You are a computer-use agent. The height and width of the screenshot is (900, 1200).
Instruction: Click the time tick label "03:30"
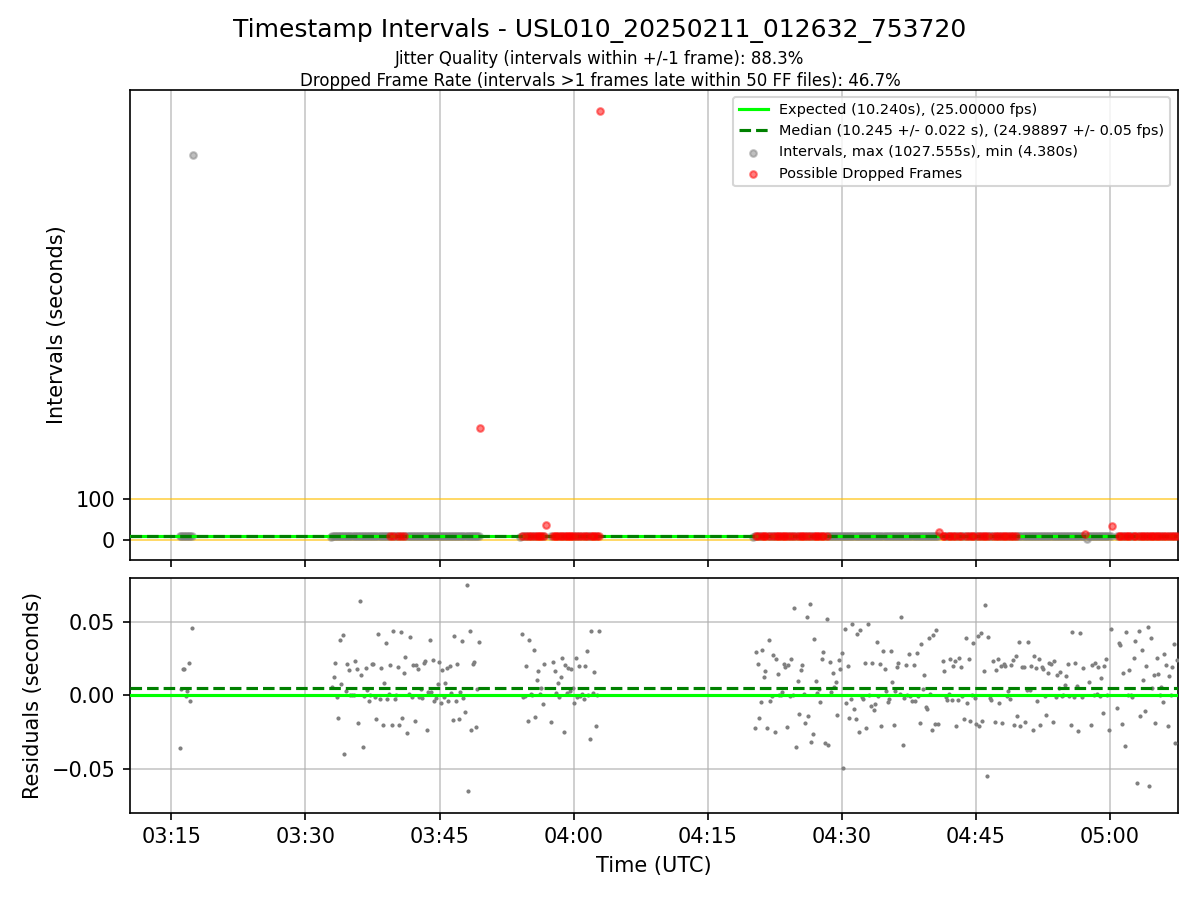pyautogui.click(x=305, y=835)
